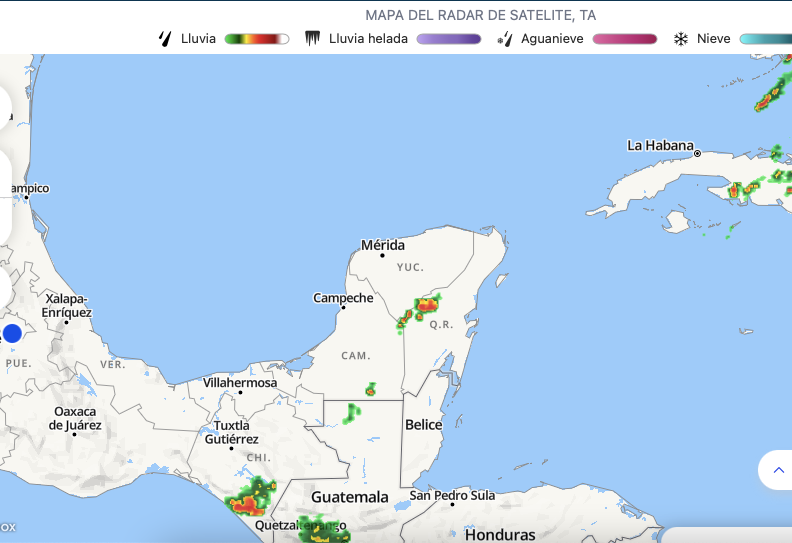Click the Campeche city label
This screenshot has width=792, height=543.
point(343,298)
